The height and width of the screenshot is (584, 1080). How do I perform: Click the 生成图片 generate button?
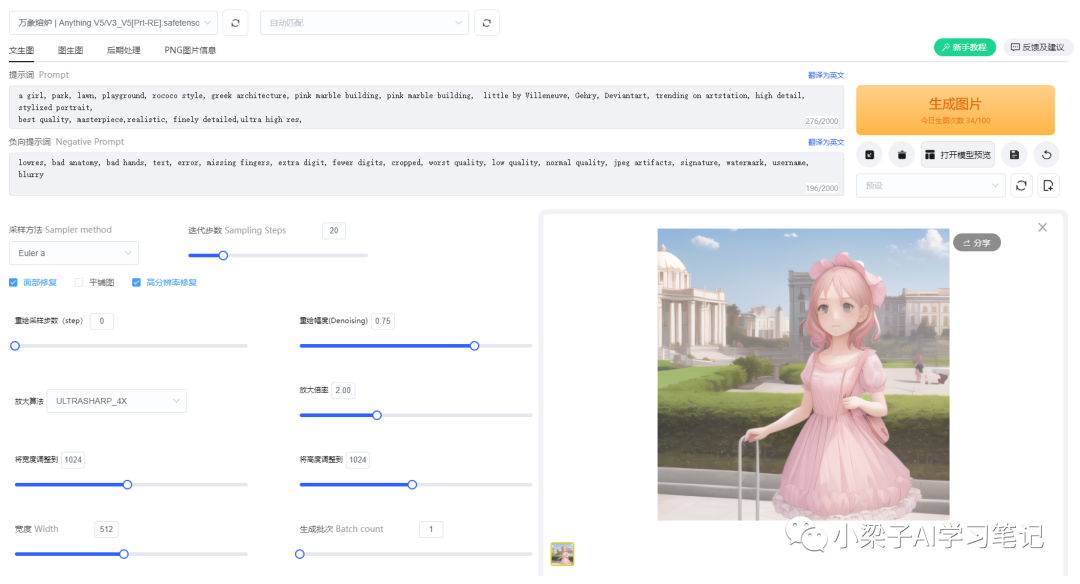click(955, 110)
